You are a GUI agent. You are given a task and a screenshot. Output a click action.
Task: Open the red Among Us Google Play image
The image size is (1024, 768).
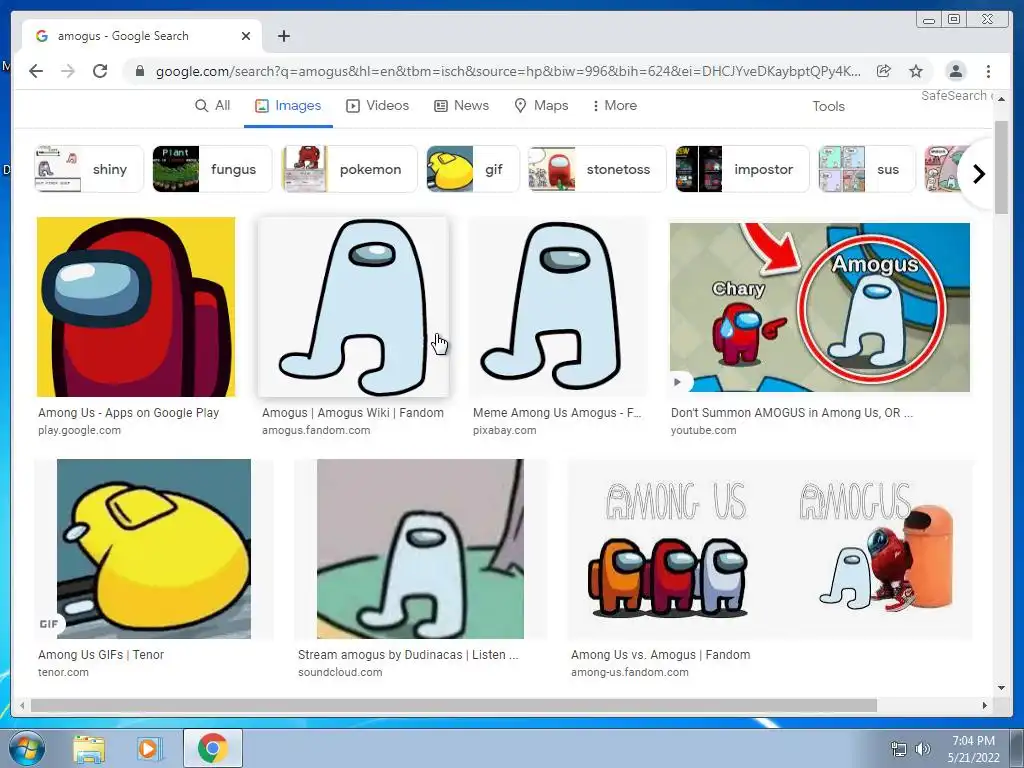[136, 307]
